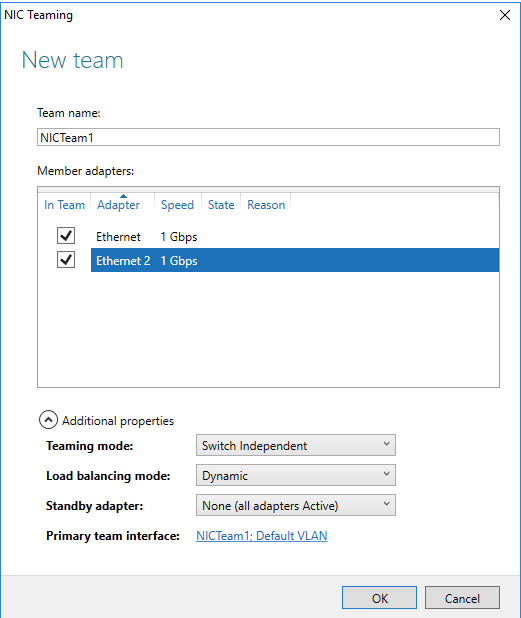Select the highlighted Ethernet 2 row
Screen dimensions: 521x618
[295, 260]
